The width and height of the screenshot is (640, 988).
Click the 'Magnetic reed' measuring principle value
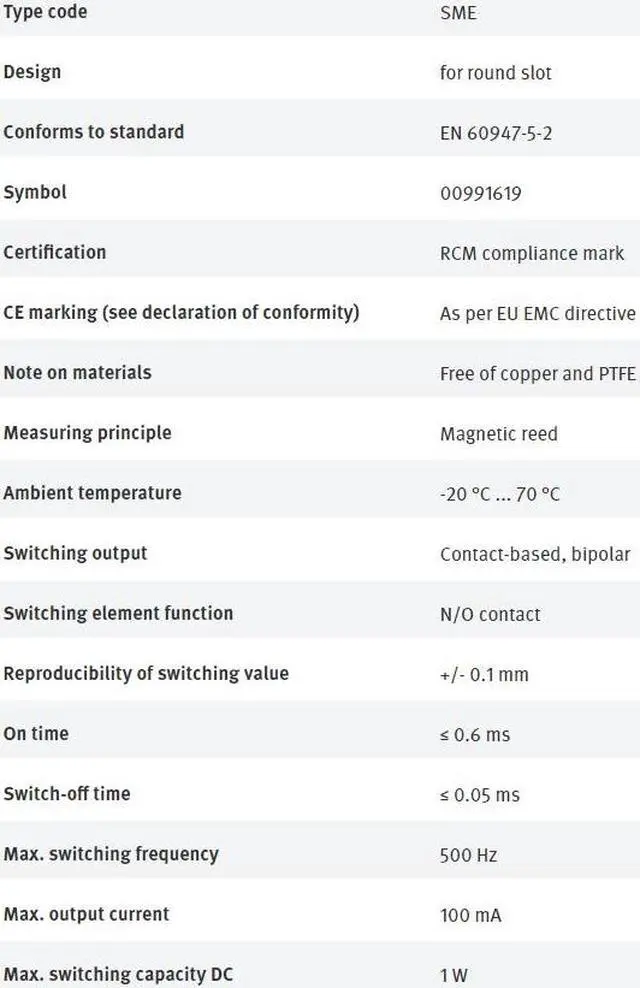pos(498,433)
